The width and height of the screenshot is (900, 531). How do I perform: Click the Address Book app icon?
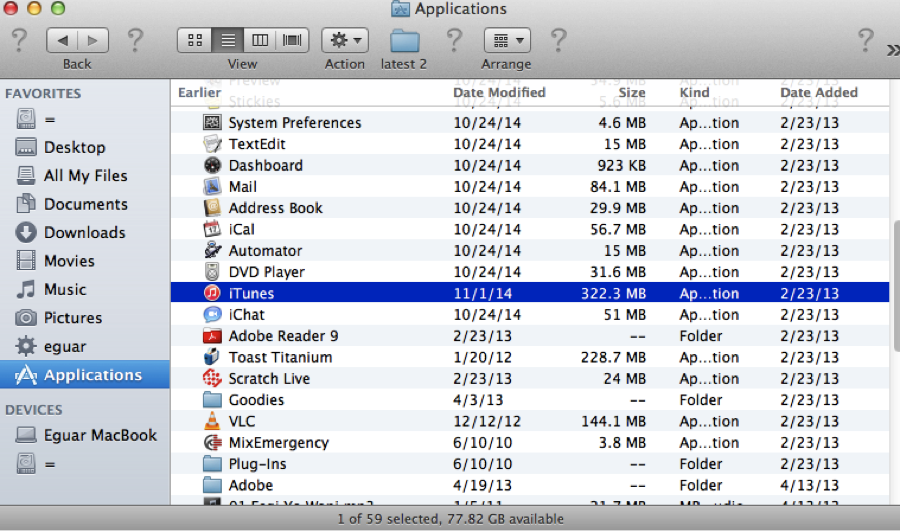(x=212, y=208)
